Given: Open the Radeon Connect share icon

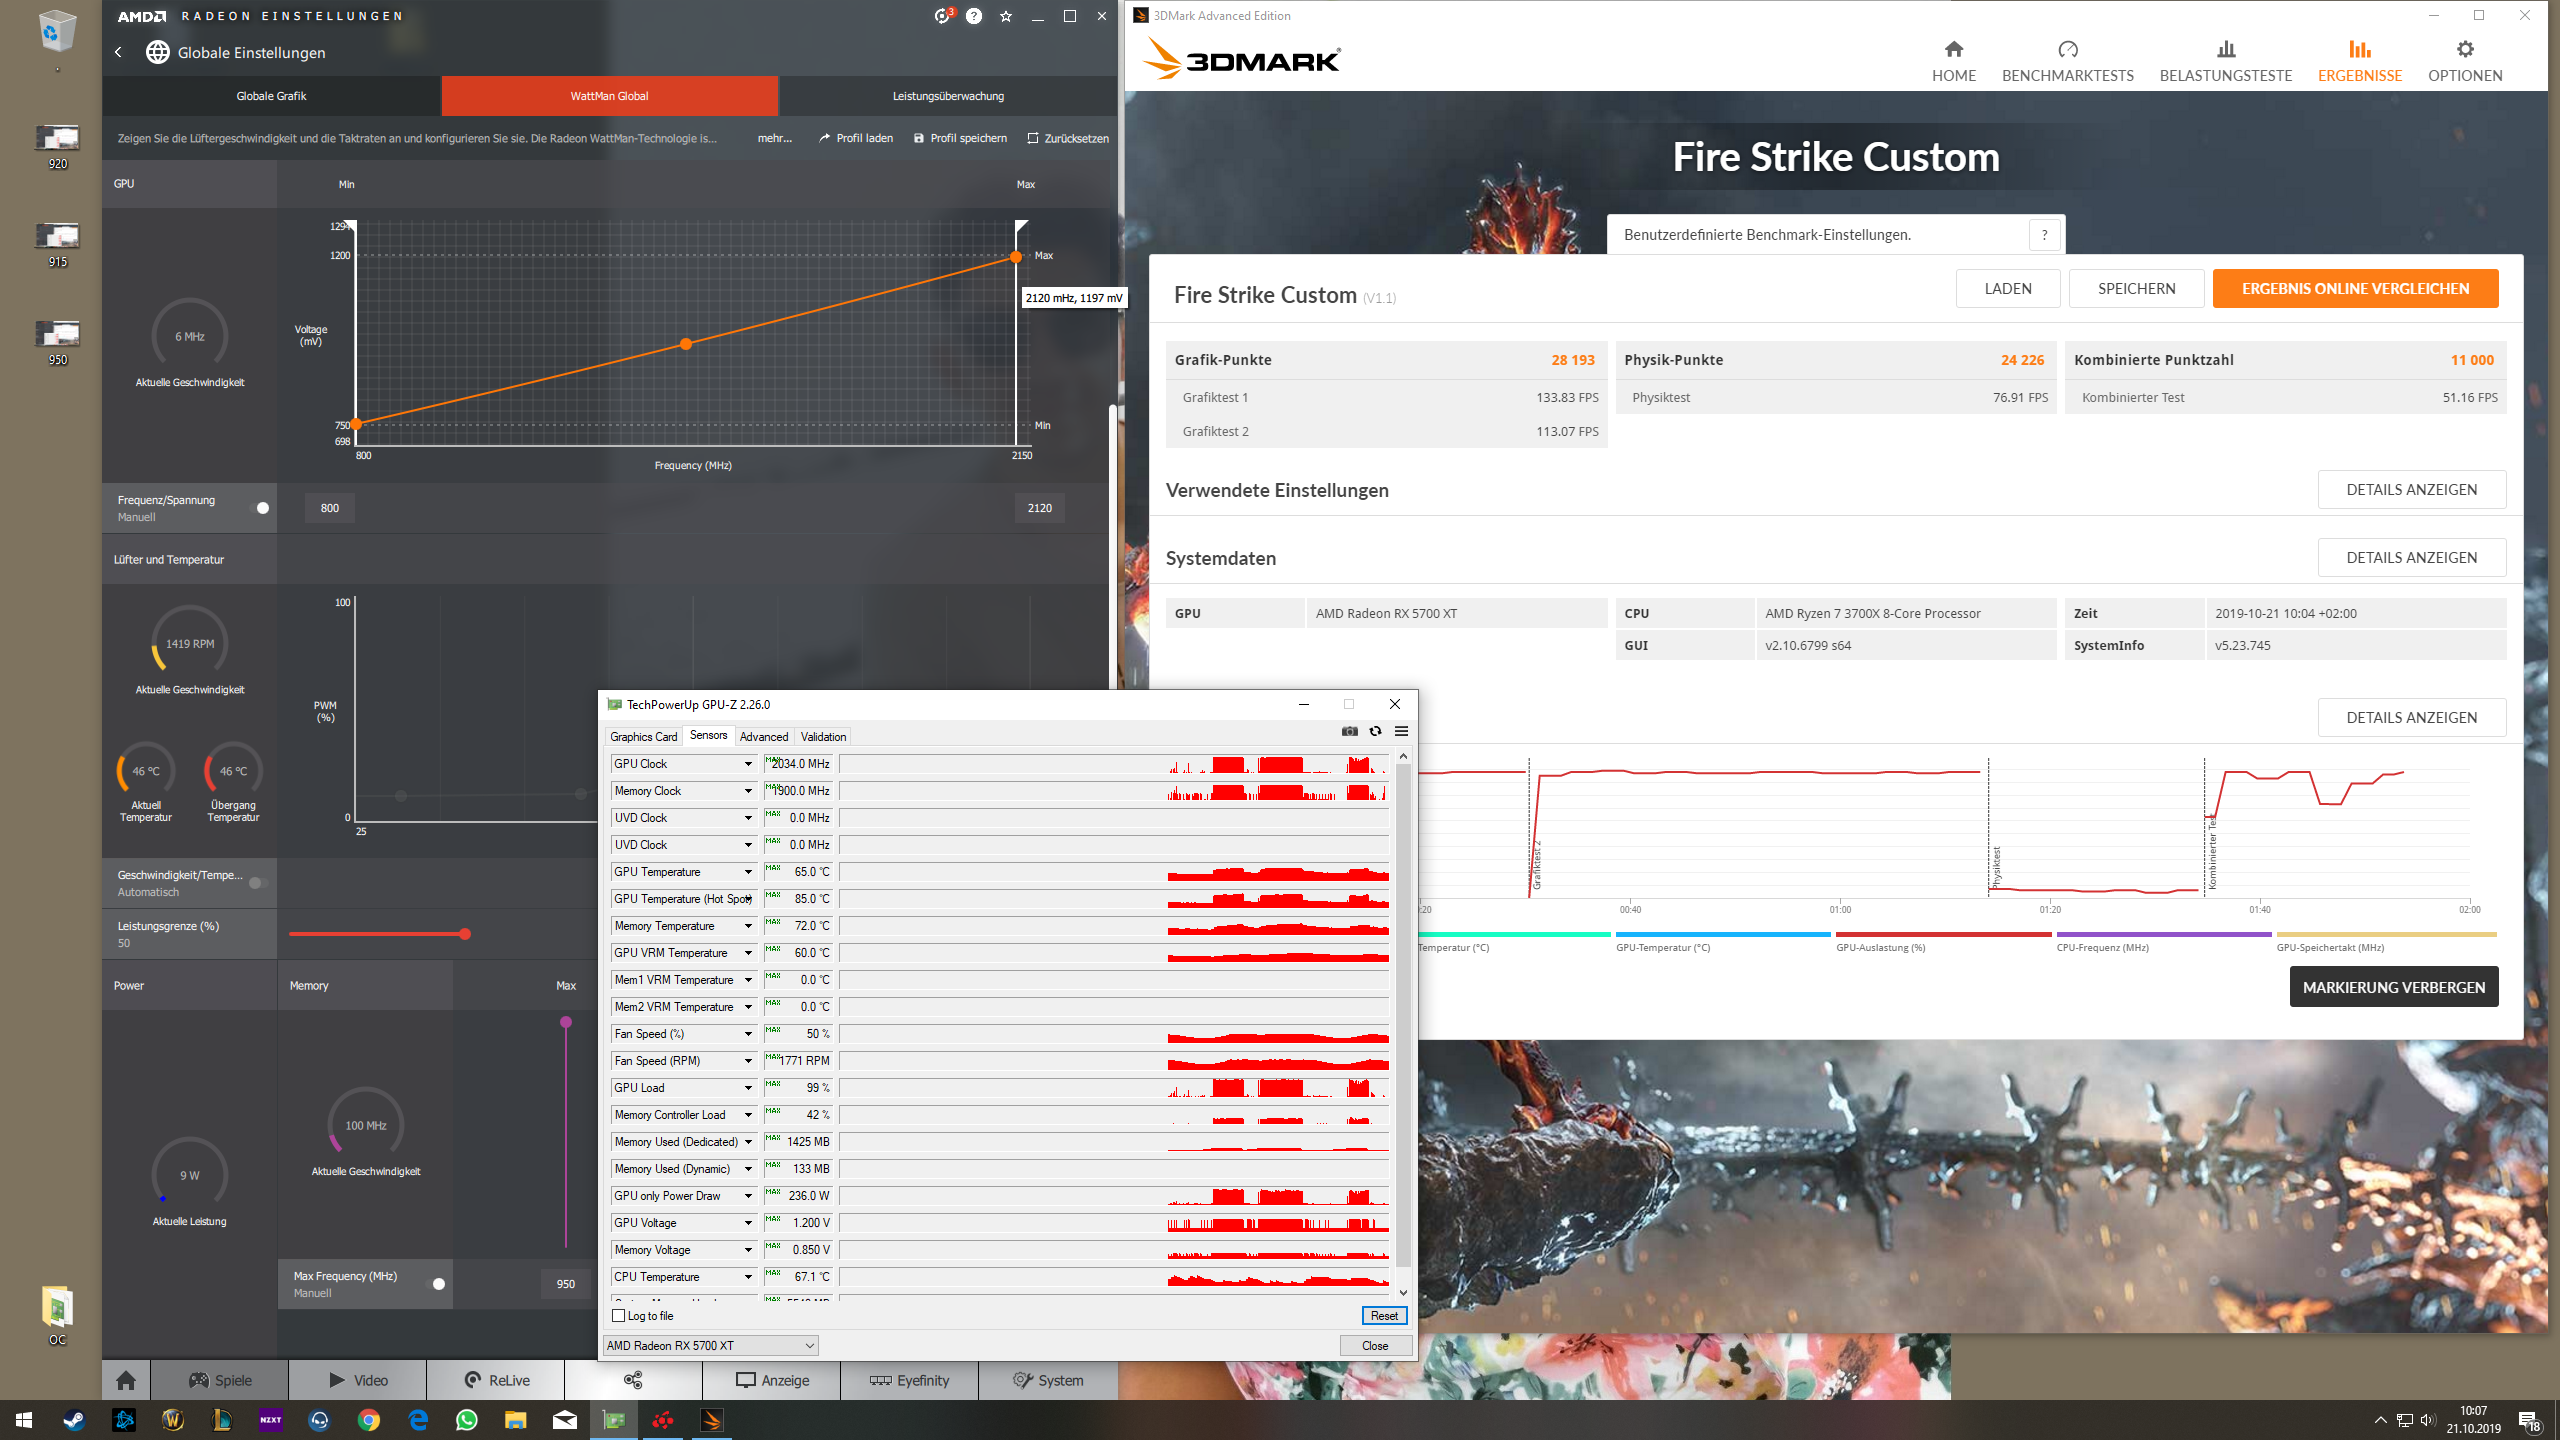Looking at the screenshot, I should [633, 1380].
